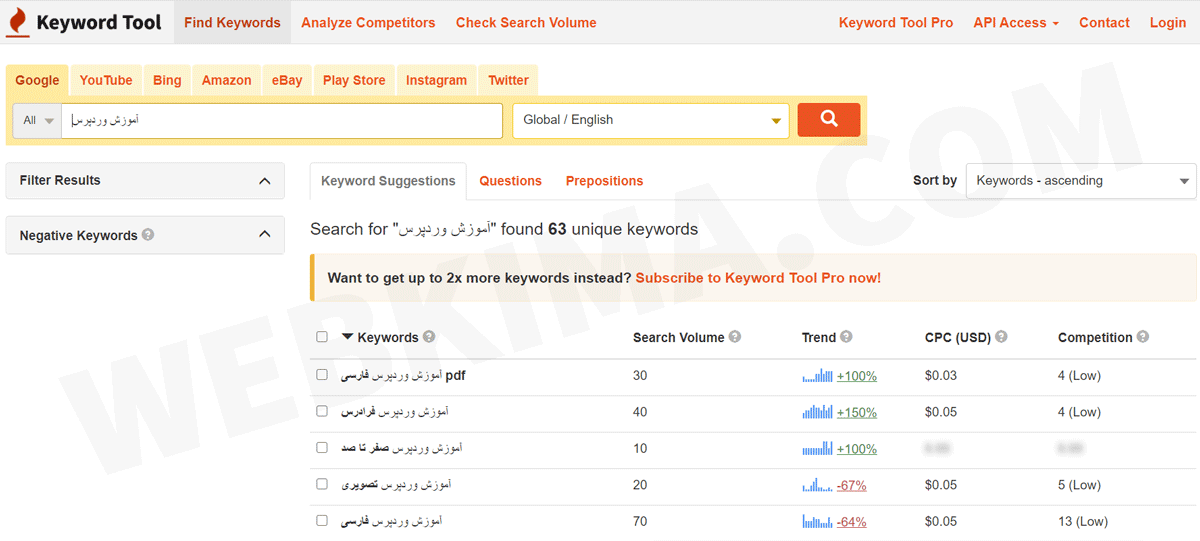Click the trend sparkline in the 70 volume row
This screenshot has height=541, width=1200.
coord(817,521)
